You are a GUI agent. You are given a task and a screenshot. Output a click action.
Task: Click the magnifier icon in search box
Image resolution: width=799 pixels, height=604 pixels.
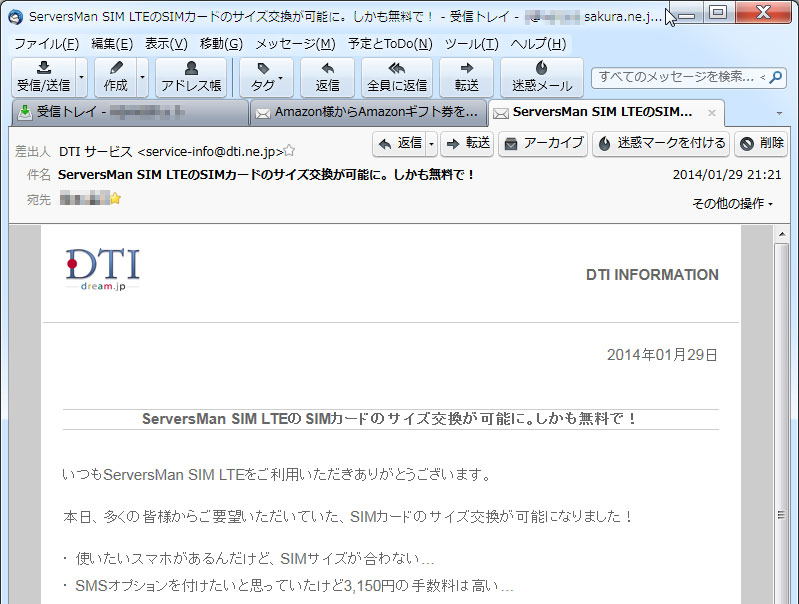click(x=776, y=77)
